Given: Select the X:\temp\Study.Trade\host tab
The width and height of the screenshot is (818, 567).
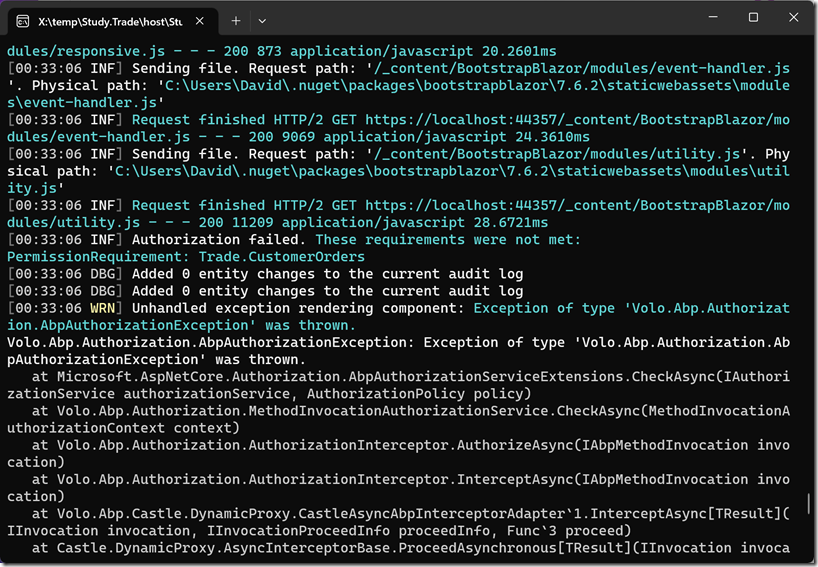Looking at the screenshot, I should coord(110,20).
